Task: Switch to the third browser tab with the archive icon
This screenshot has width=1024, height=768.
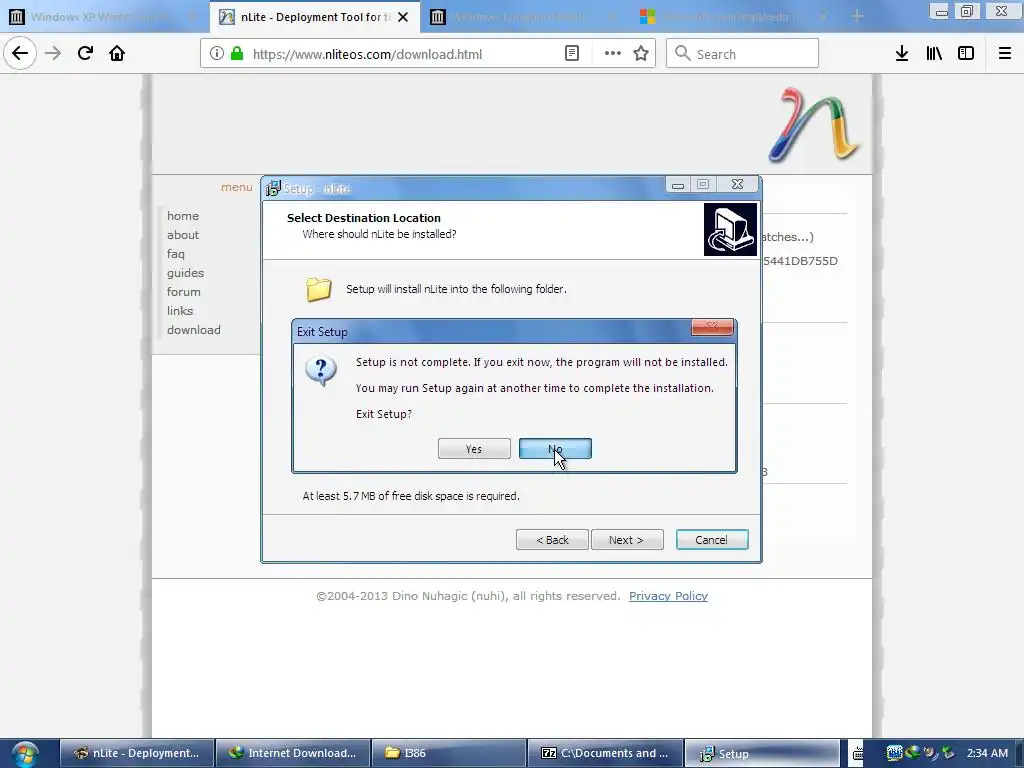Action: pos(524,16)
